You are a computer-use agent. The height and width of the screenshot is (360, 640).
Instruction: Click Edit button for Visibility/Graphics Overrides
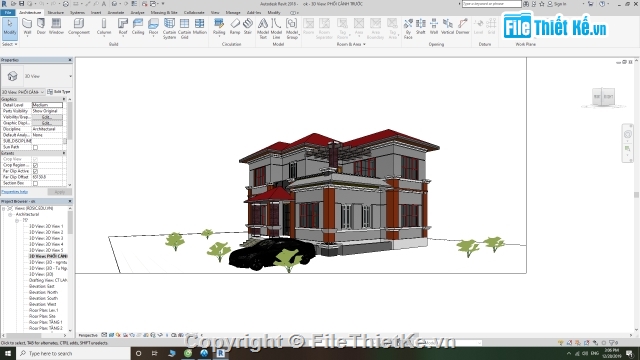[47, 117]
